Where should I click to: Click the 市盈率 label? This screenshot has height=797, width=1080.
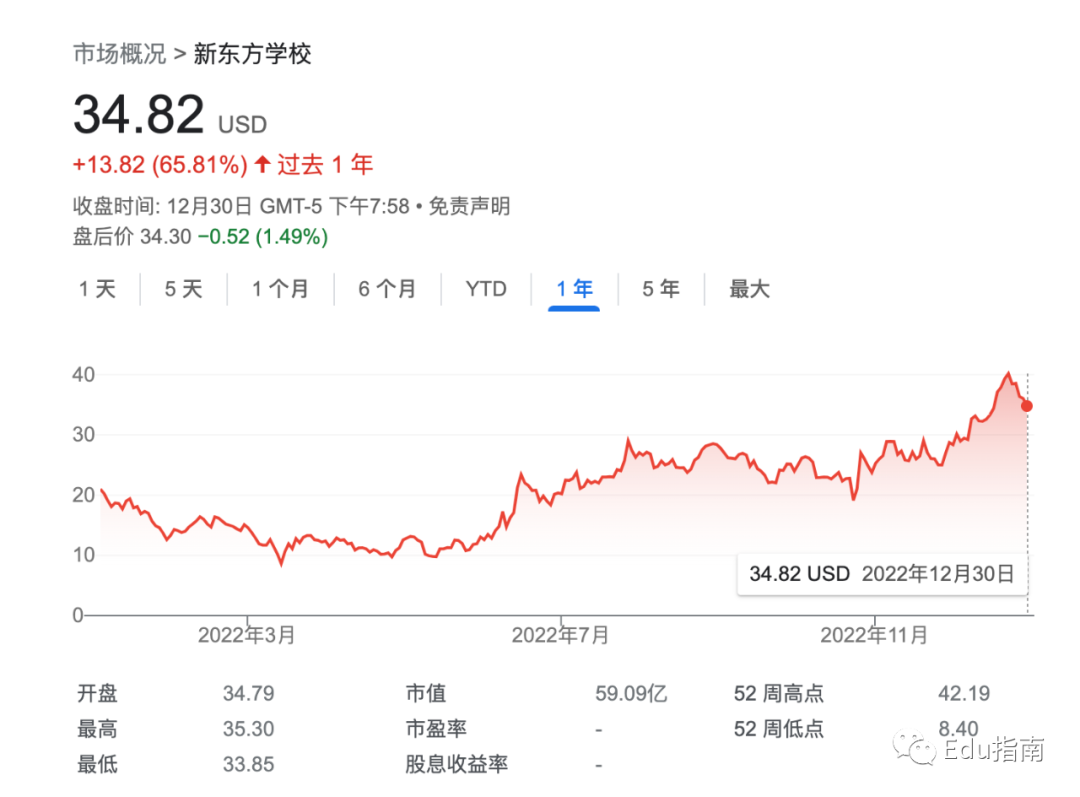(x=436, y=729)
